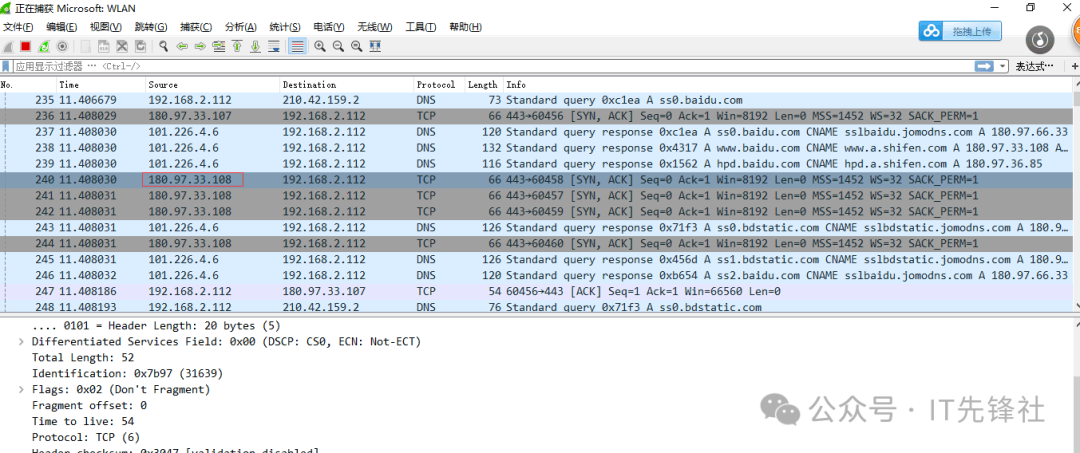Expand the Differentiated Services Field
The image size is (1080, 453).
(x=22, y=342)
